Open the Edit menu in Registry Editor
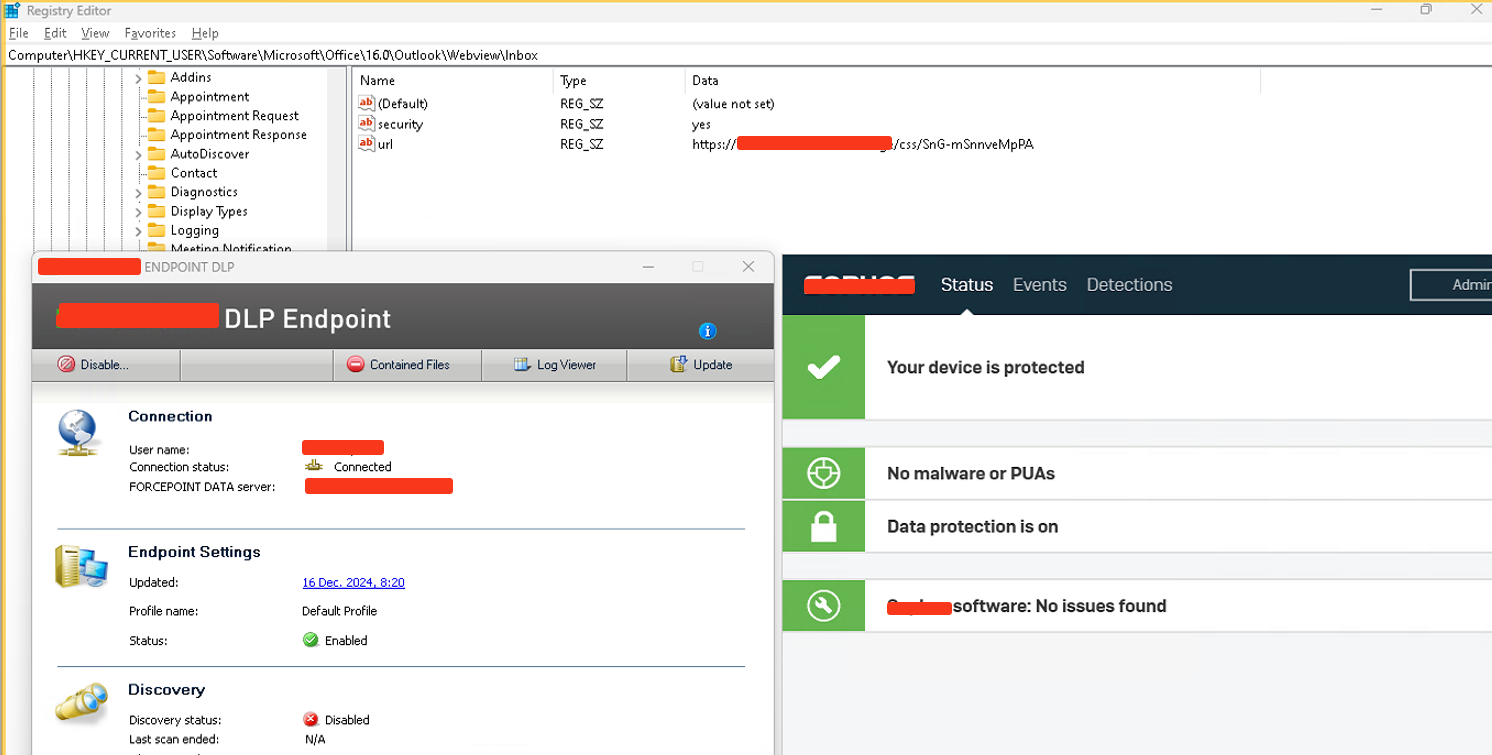The image size is (1492, 755). (x=55, y=33)
